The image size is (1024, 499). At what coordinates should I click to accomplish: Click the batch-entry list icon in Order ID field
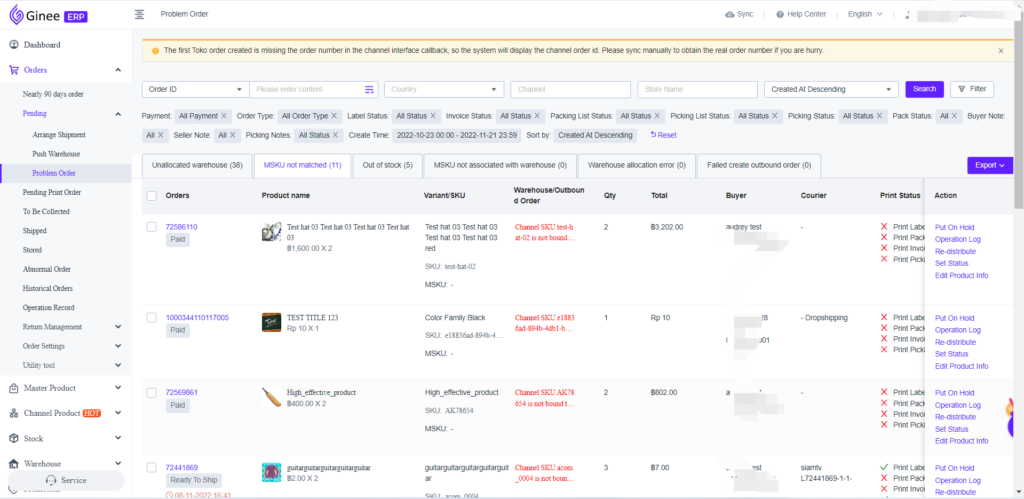tap(369, 89)
